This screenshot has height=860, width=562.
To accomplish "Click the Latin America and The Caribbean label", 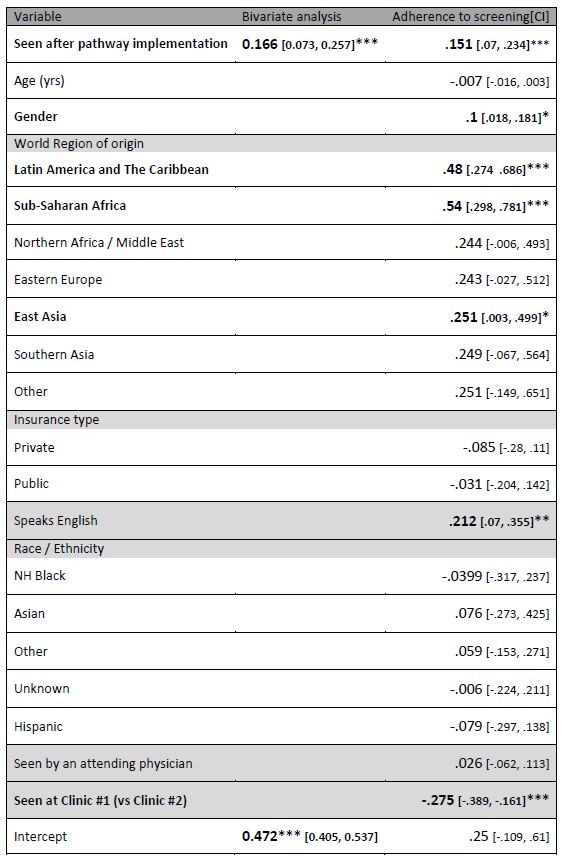I will pos(111,169).
